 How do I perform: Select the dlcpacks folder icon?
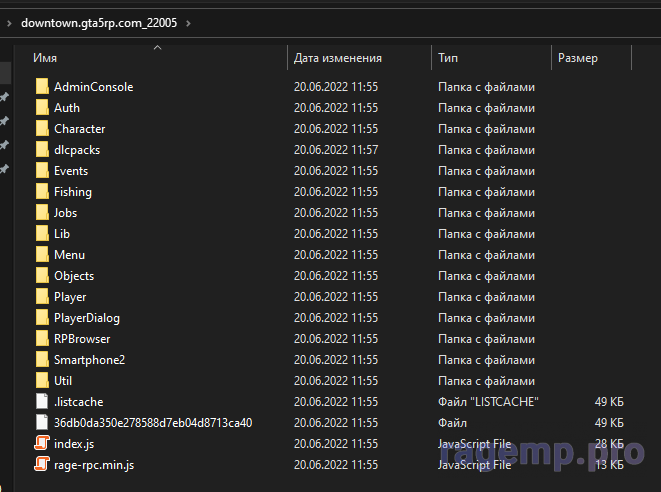click(41, 150)
